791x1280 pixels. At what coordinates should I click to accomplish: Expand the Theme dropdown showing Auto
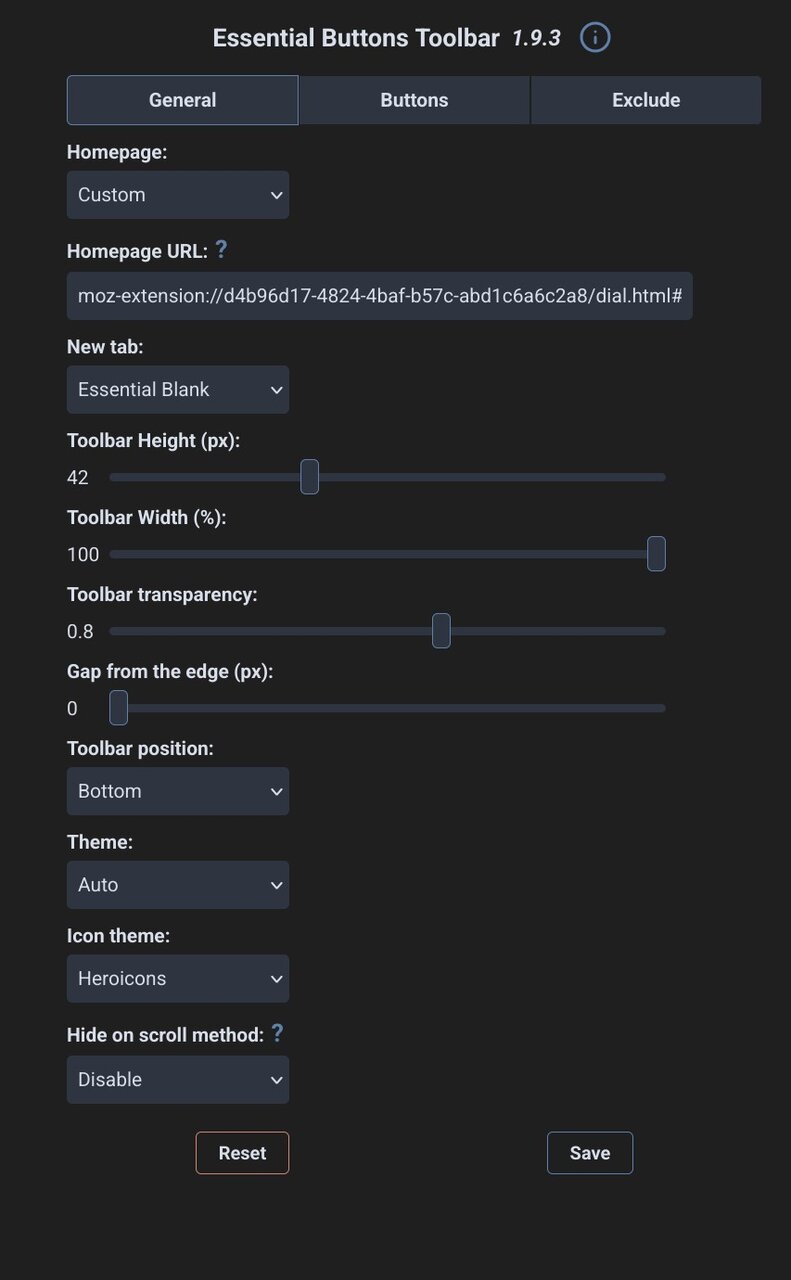(178, 885)
